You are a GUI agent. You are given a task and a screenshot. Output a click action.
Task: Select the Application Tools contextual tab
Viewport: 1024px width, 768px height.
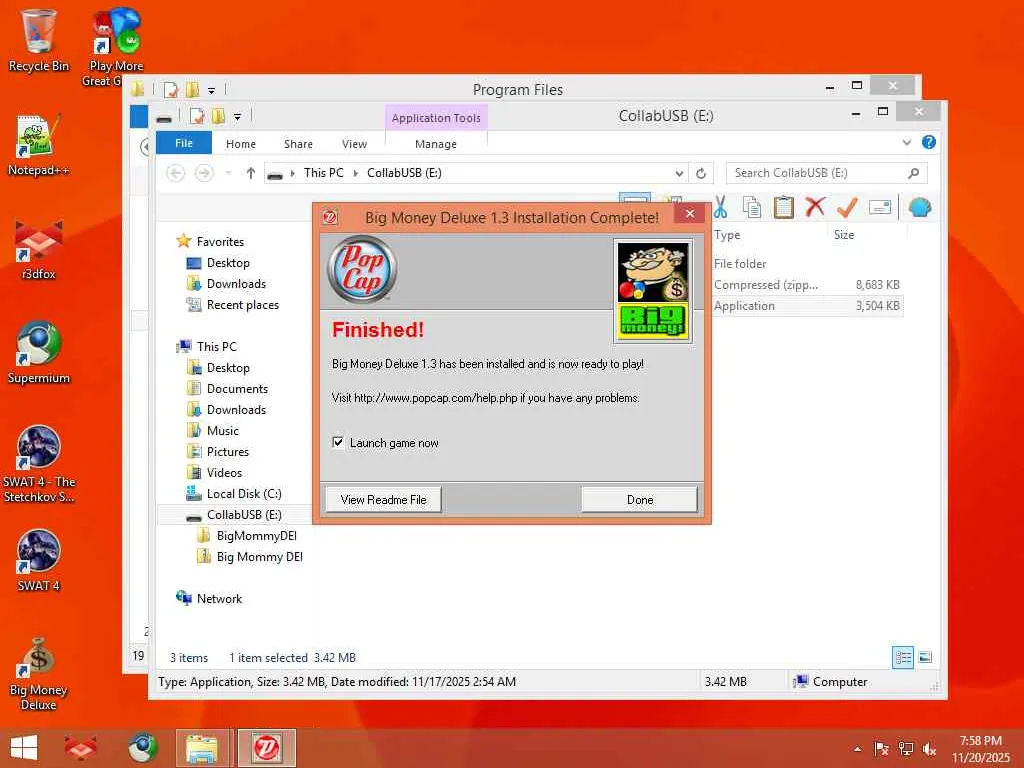click(436, 118)
